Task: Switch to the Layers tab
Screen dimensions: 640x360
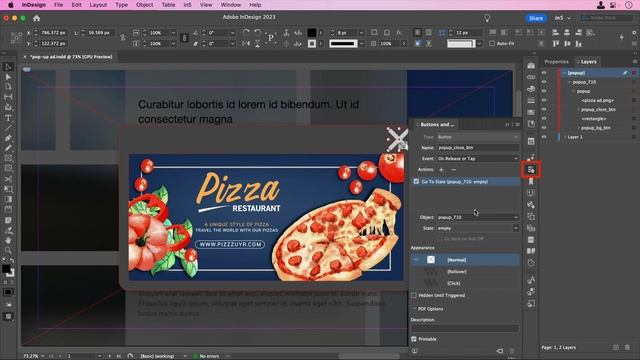Action: tap(587, 62)
